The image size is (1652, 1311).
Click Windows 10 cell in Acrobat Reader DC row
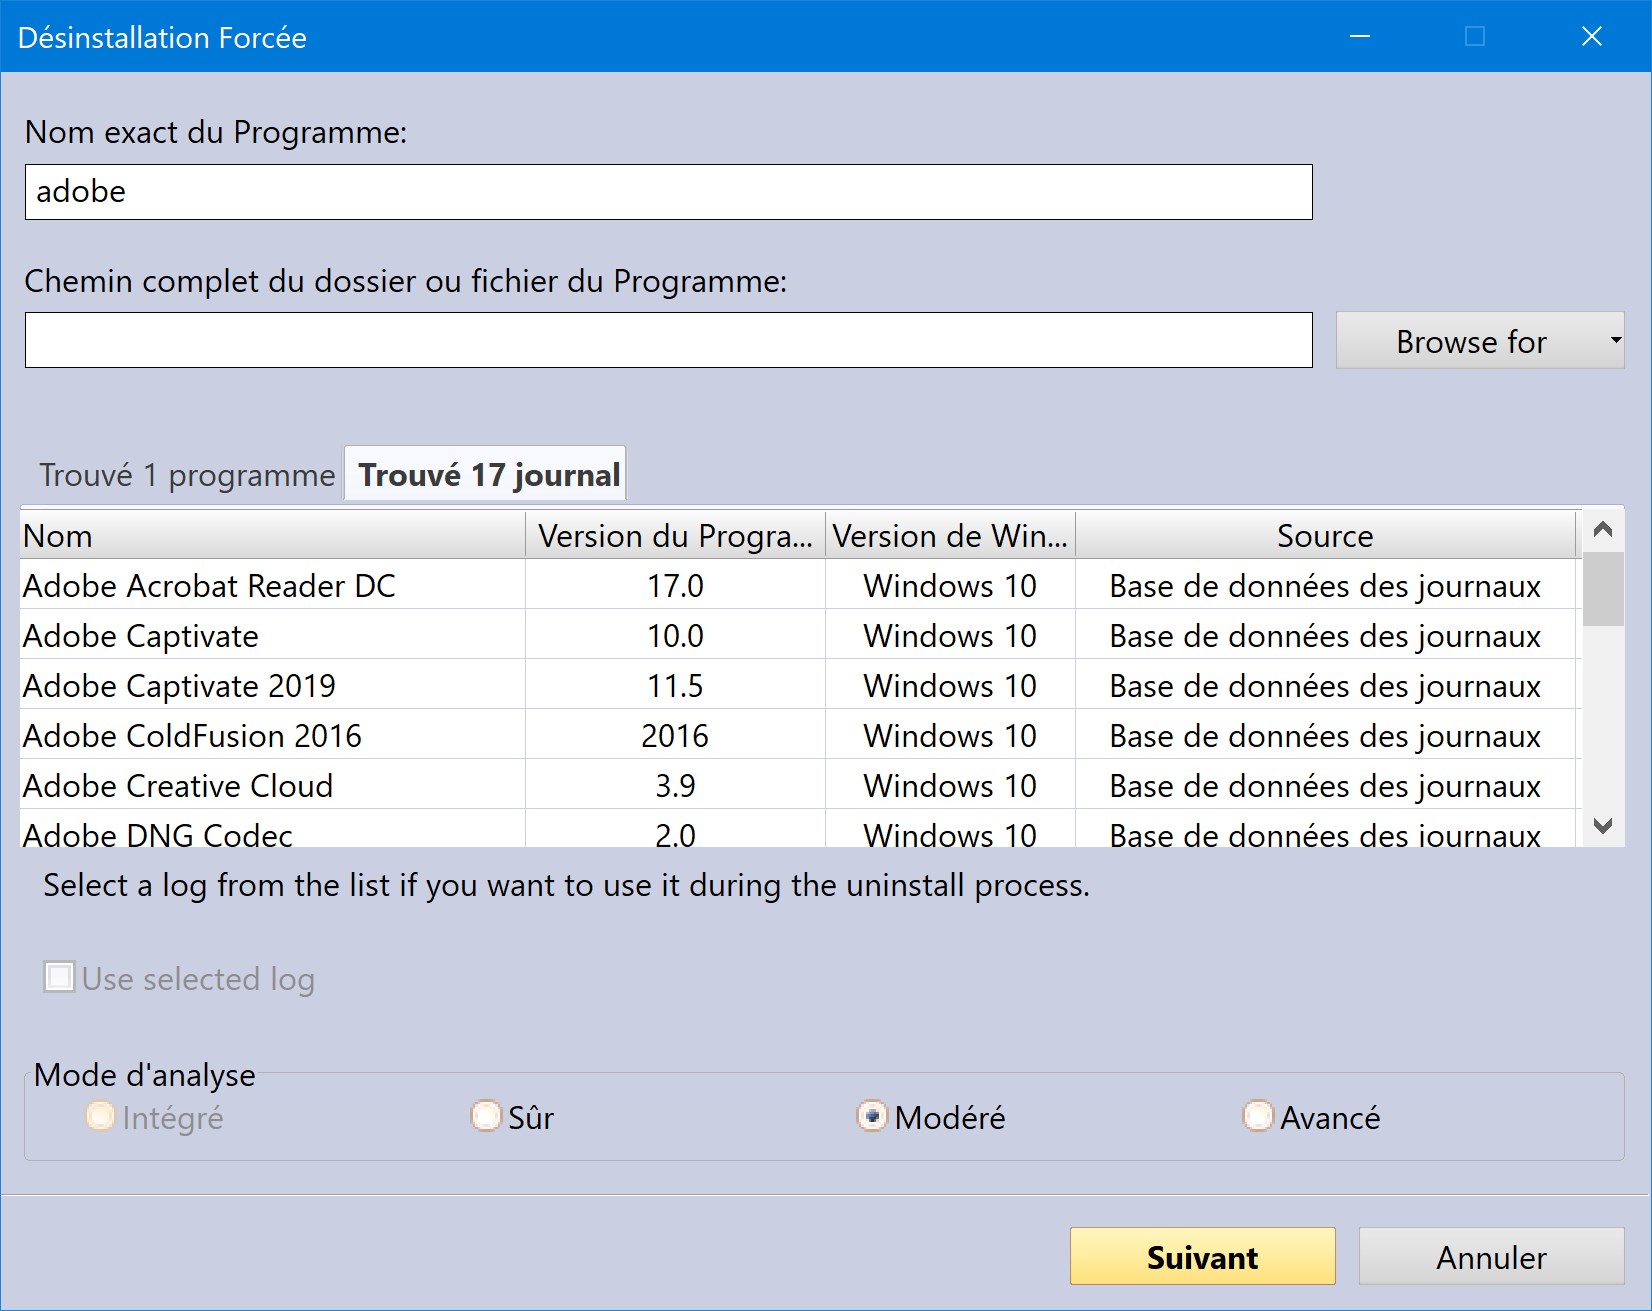click(x=950, y=586)
